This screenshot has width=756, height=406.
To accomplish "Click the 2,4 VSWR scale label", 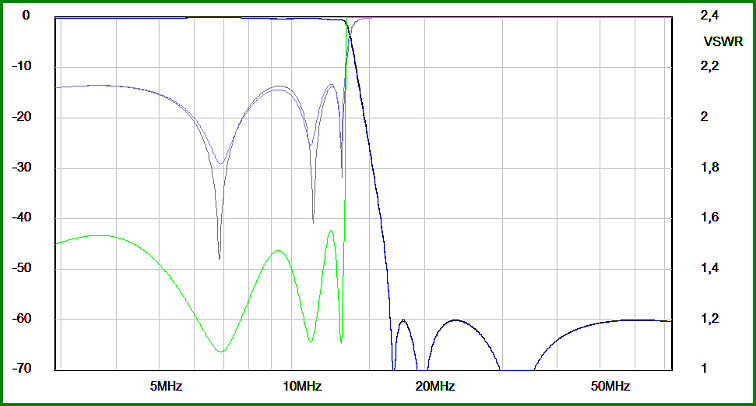I will tap(709, 16).
